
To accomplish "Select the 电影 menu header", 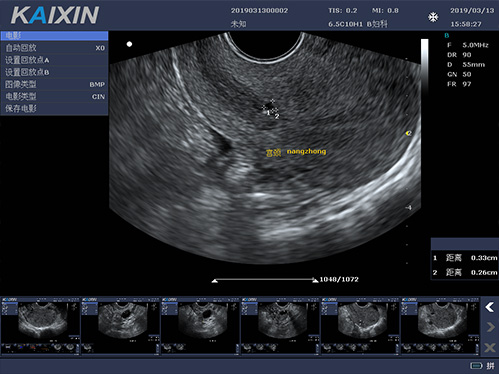I will tap(54, 36).
